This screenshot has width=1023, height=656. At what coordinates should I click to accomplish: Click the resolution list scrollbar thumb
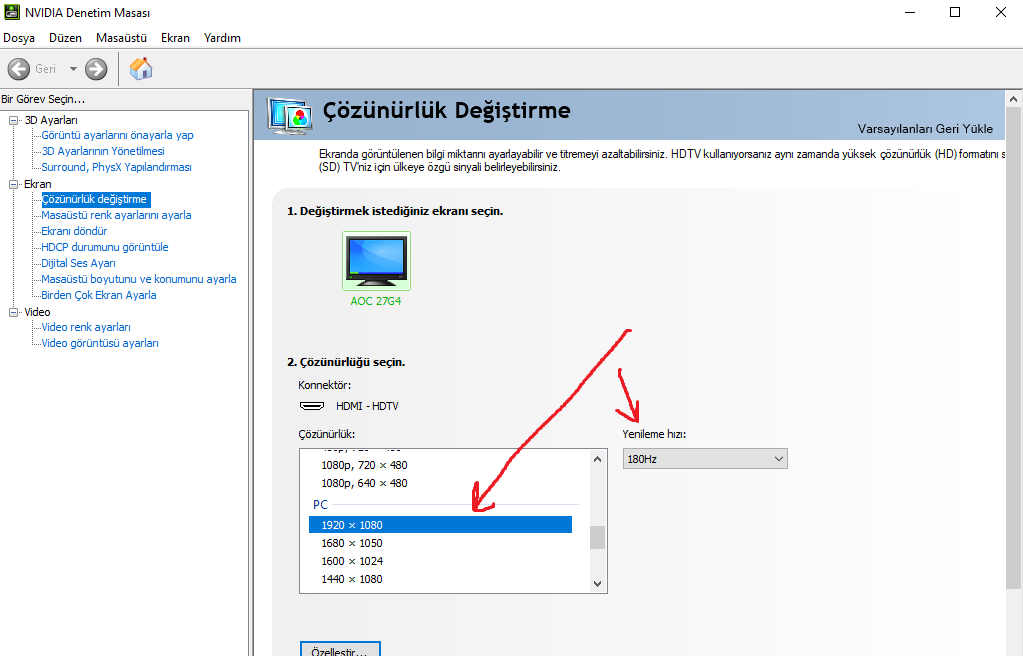(597, 537)
